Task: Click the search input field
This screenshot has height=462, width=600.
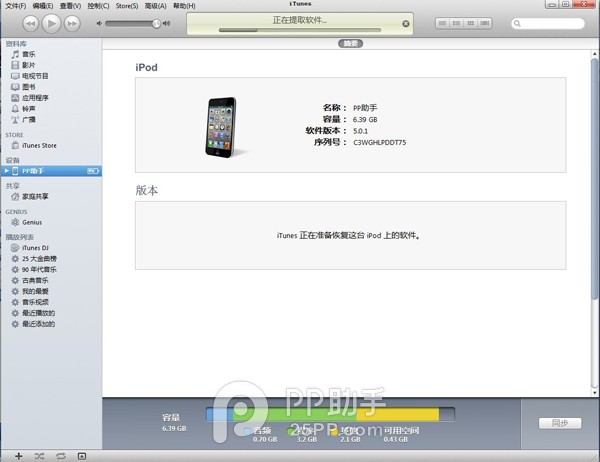Action: [548, 24]
